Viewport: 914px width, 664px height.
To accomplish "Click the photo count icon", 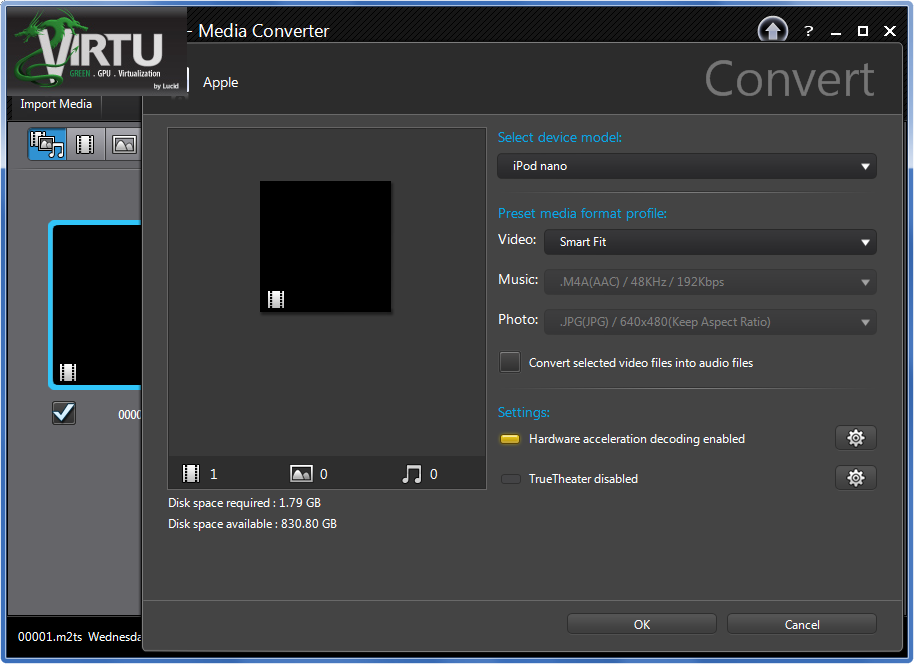I will click(x=301, y=473).
